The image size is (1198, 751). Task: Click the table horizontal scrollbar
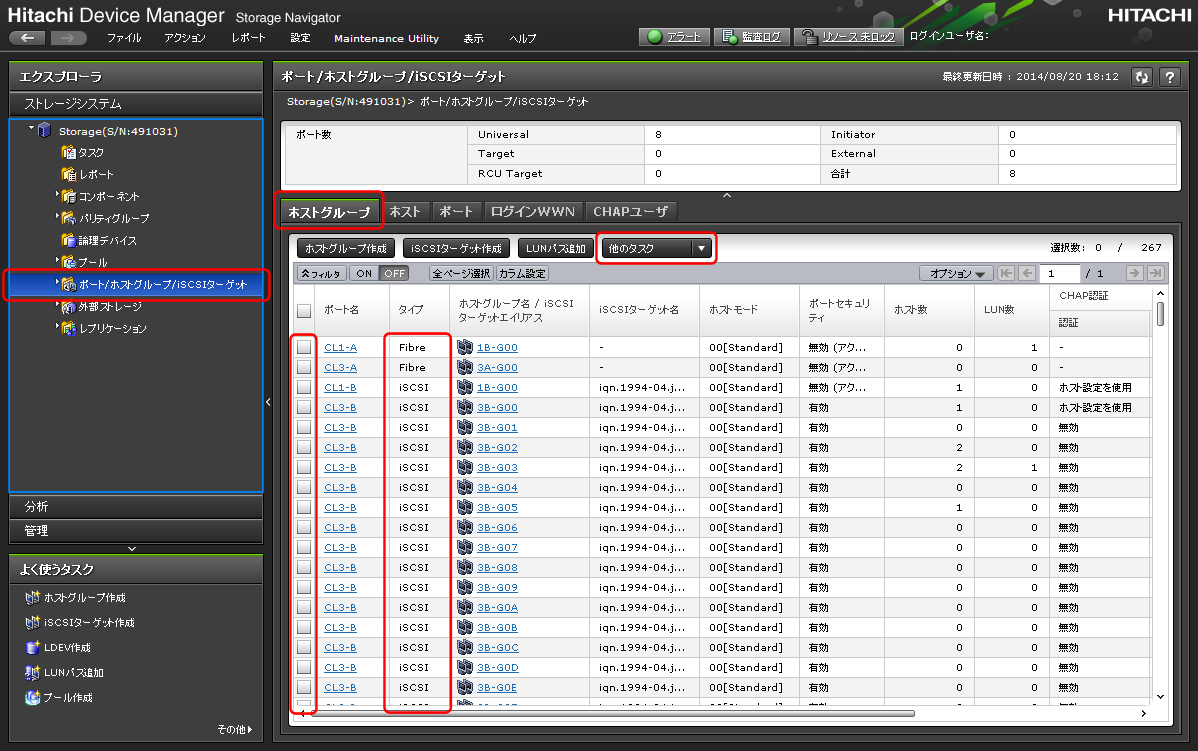(612, 714)
